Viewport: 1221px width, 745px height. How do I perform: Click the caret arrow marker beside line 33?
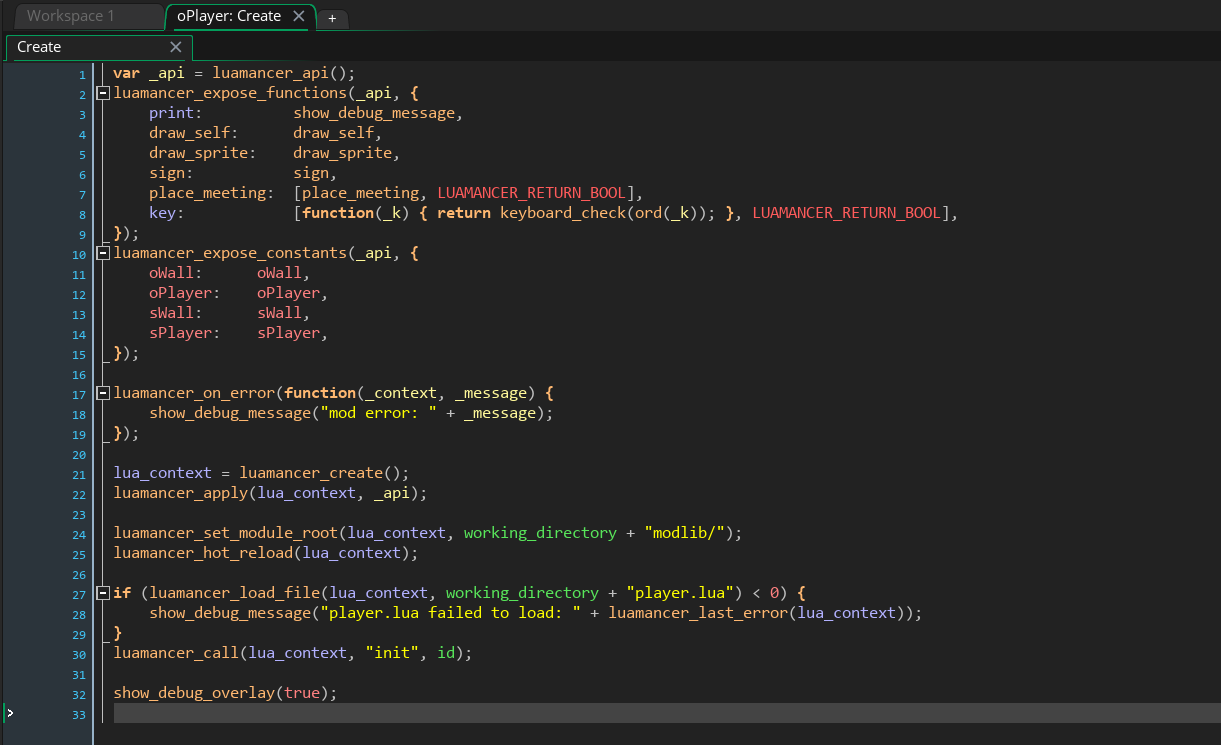10,713
